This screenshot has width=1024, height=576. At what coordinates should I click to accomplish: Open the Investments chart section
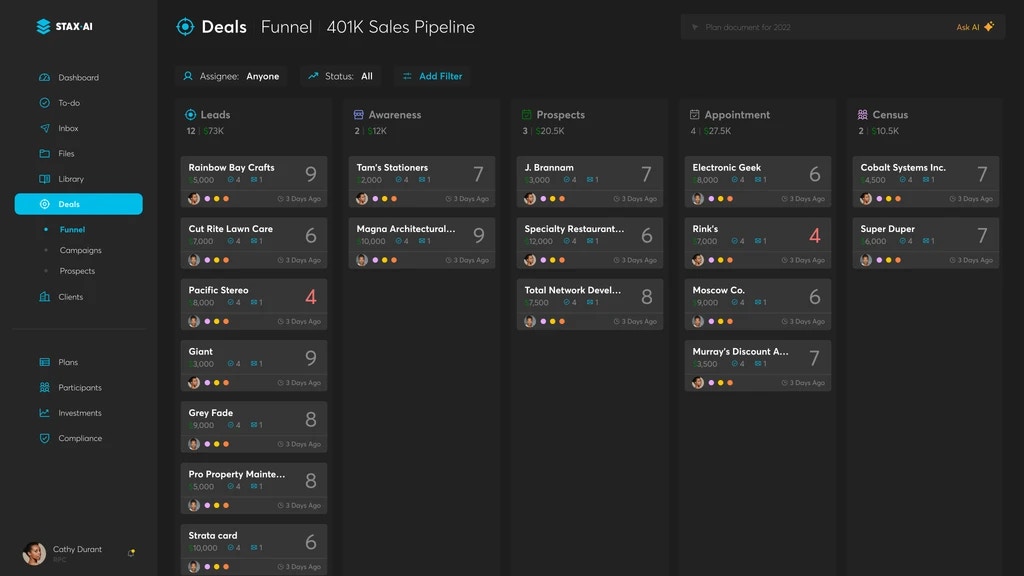click(x=79, y=413)
